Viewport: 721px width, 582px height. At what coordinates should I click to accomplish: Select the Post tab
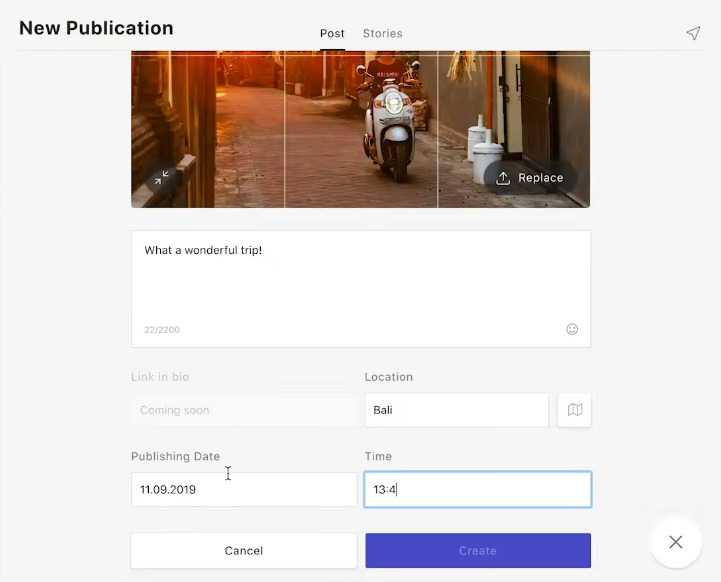tap(332, 34)
